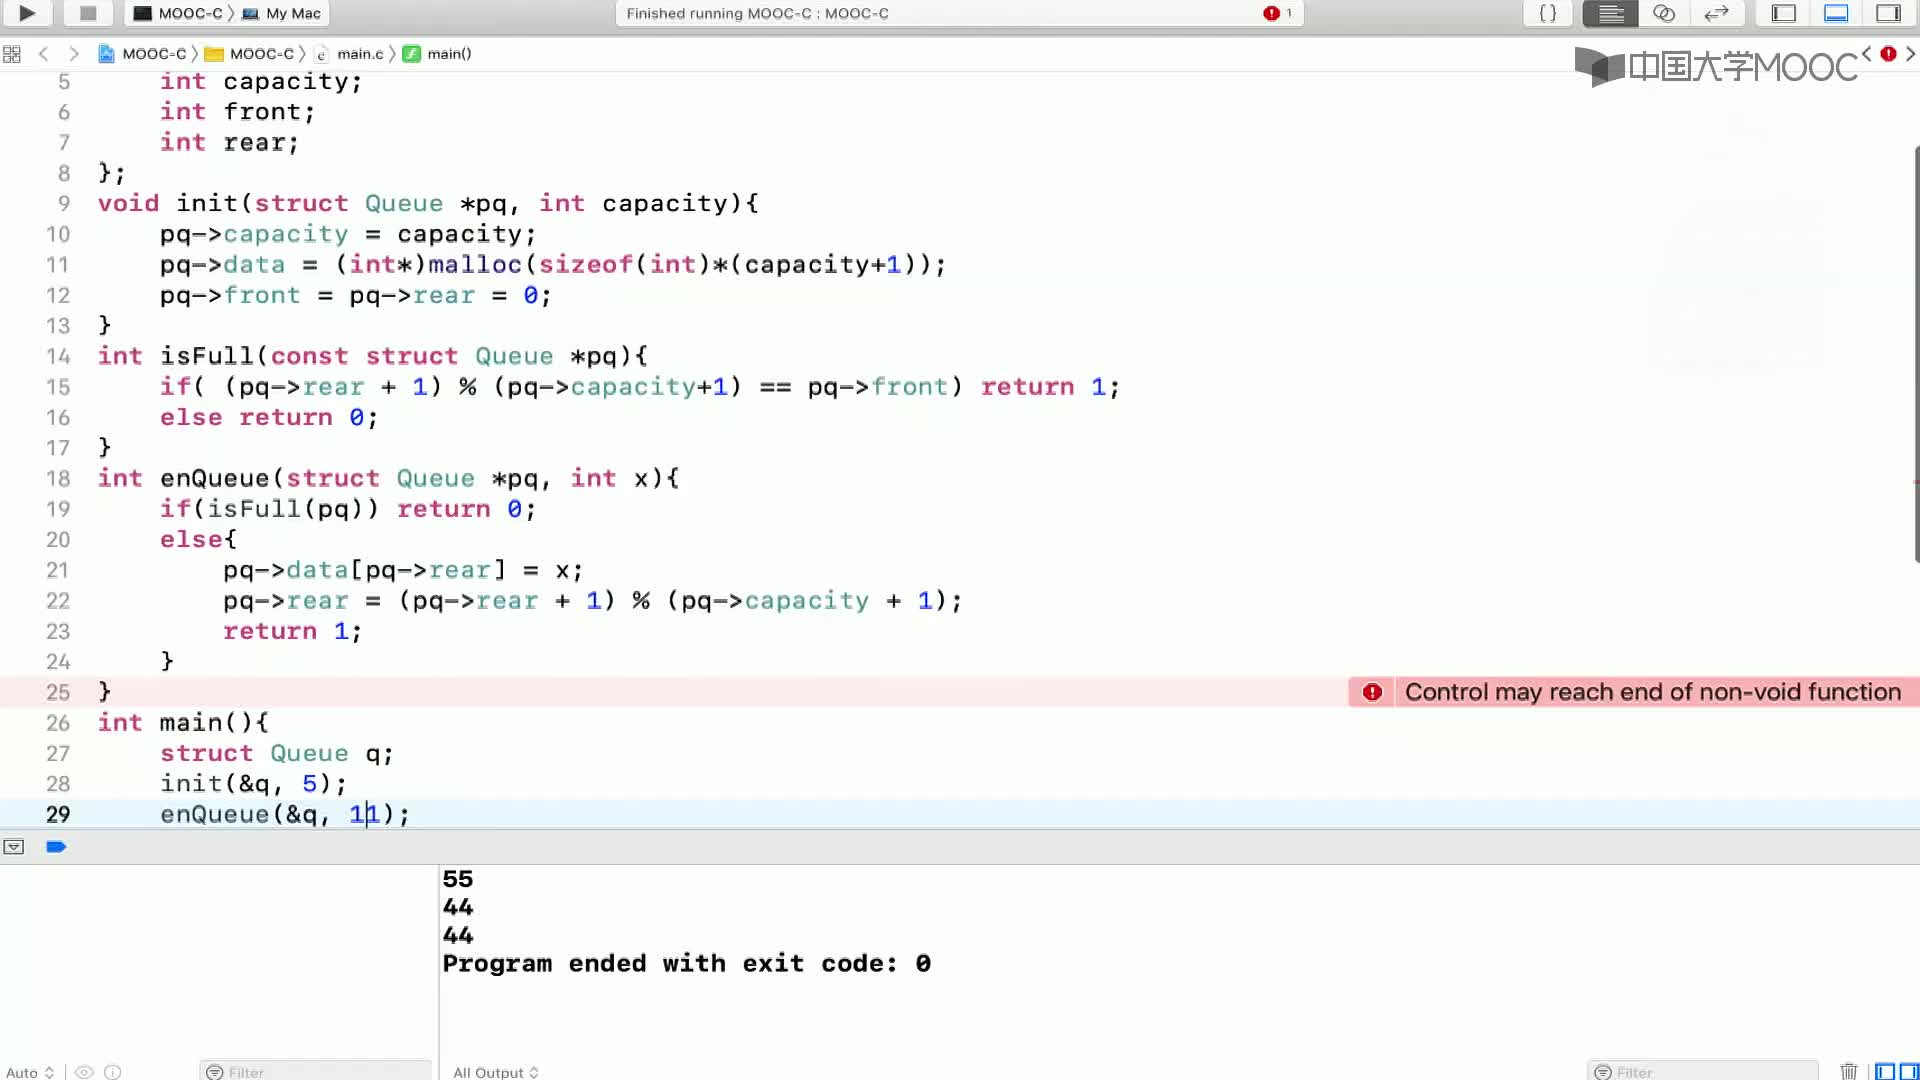The height and width of the screenshot is (1080, 1920).
Task: Toggle the variables view pane button
Action: coord(1885,1072)
